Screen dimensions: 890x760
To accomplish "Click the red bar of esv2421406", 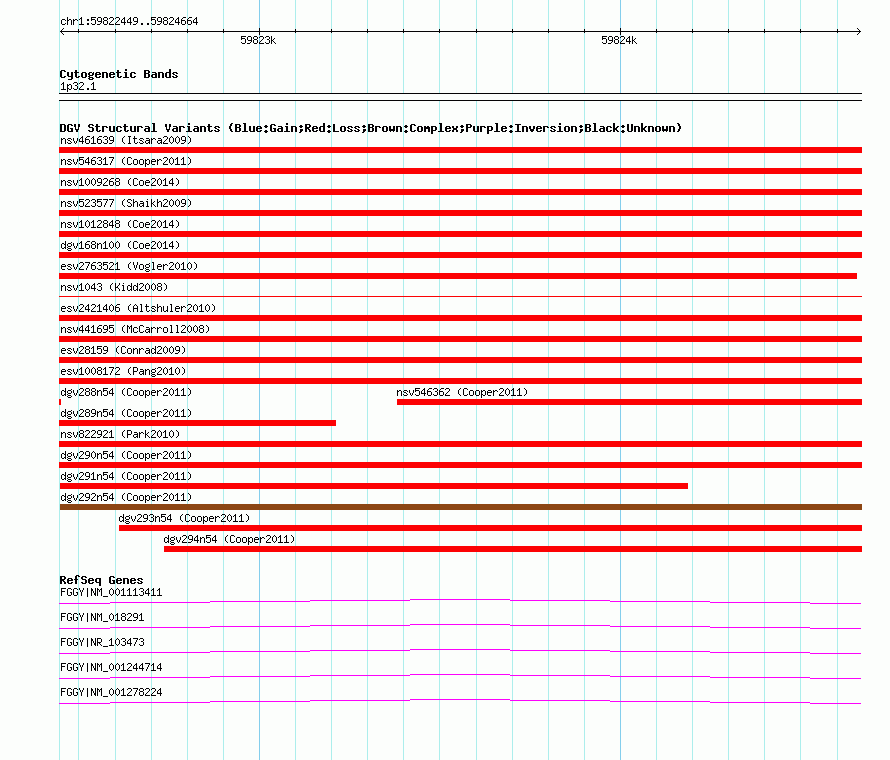I will pyautogui.click(x=460, y=318).
